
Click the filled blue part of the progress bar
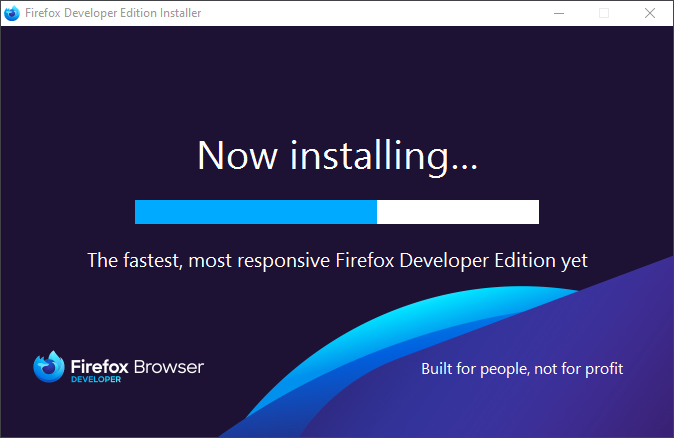click(x=255, y=212)
